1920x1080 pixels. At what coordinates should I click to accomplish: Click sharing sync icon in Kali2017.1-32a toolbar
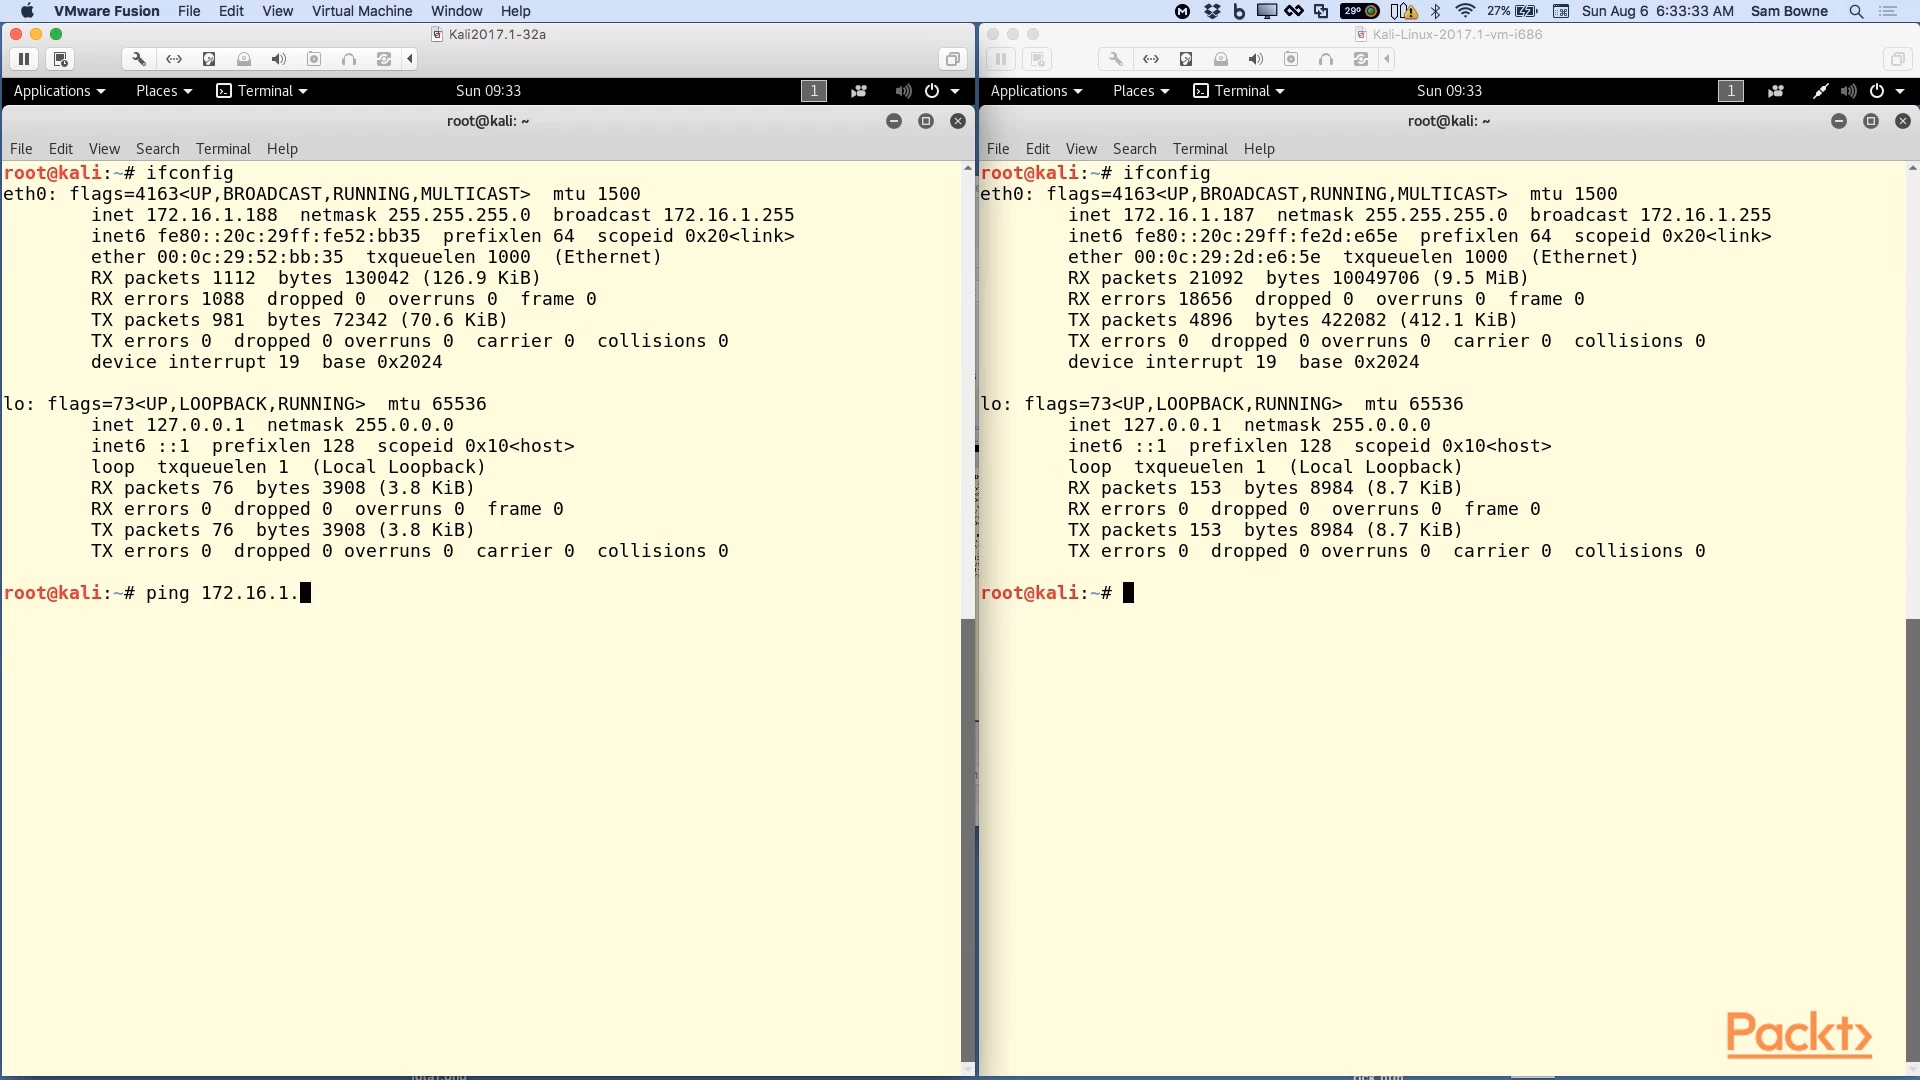pyautogui.click(x=383, y=59)
